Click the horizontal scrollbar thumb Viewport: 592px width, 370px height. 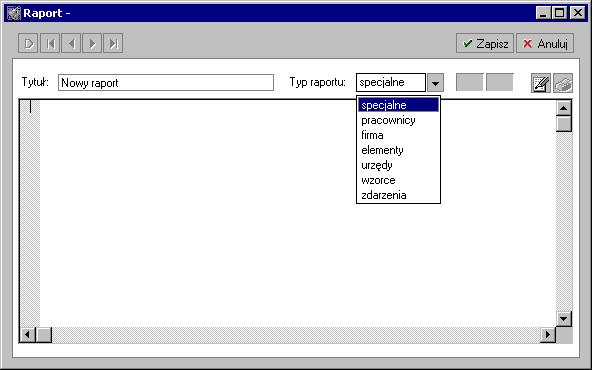44,335
